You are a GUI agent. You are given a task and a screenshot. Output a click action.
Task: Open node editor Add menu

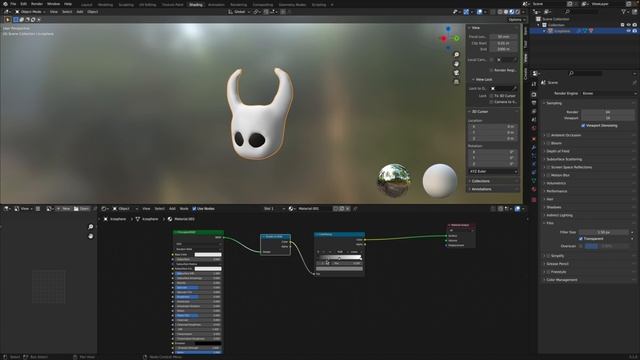pyautogui.click(x=172, y=209)
